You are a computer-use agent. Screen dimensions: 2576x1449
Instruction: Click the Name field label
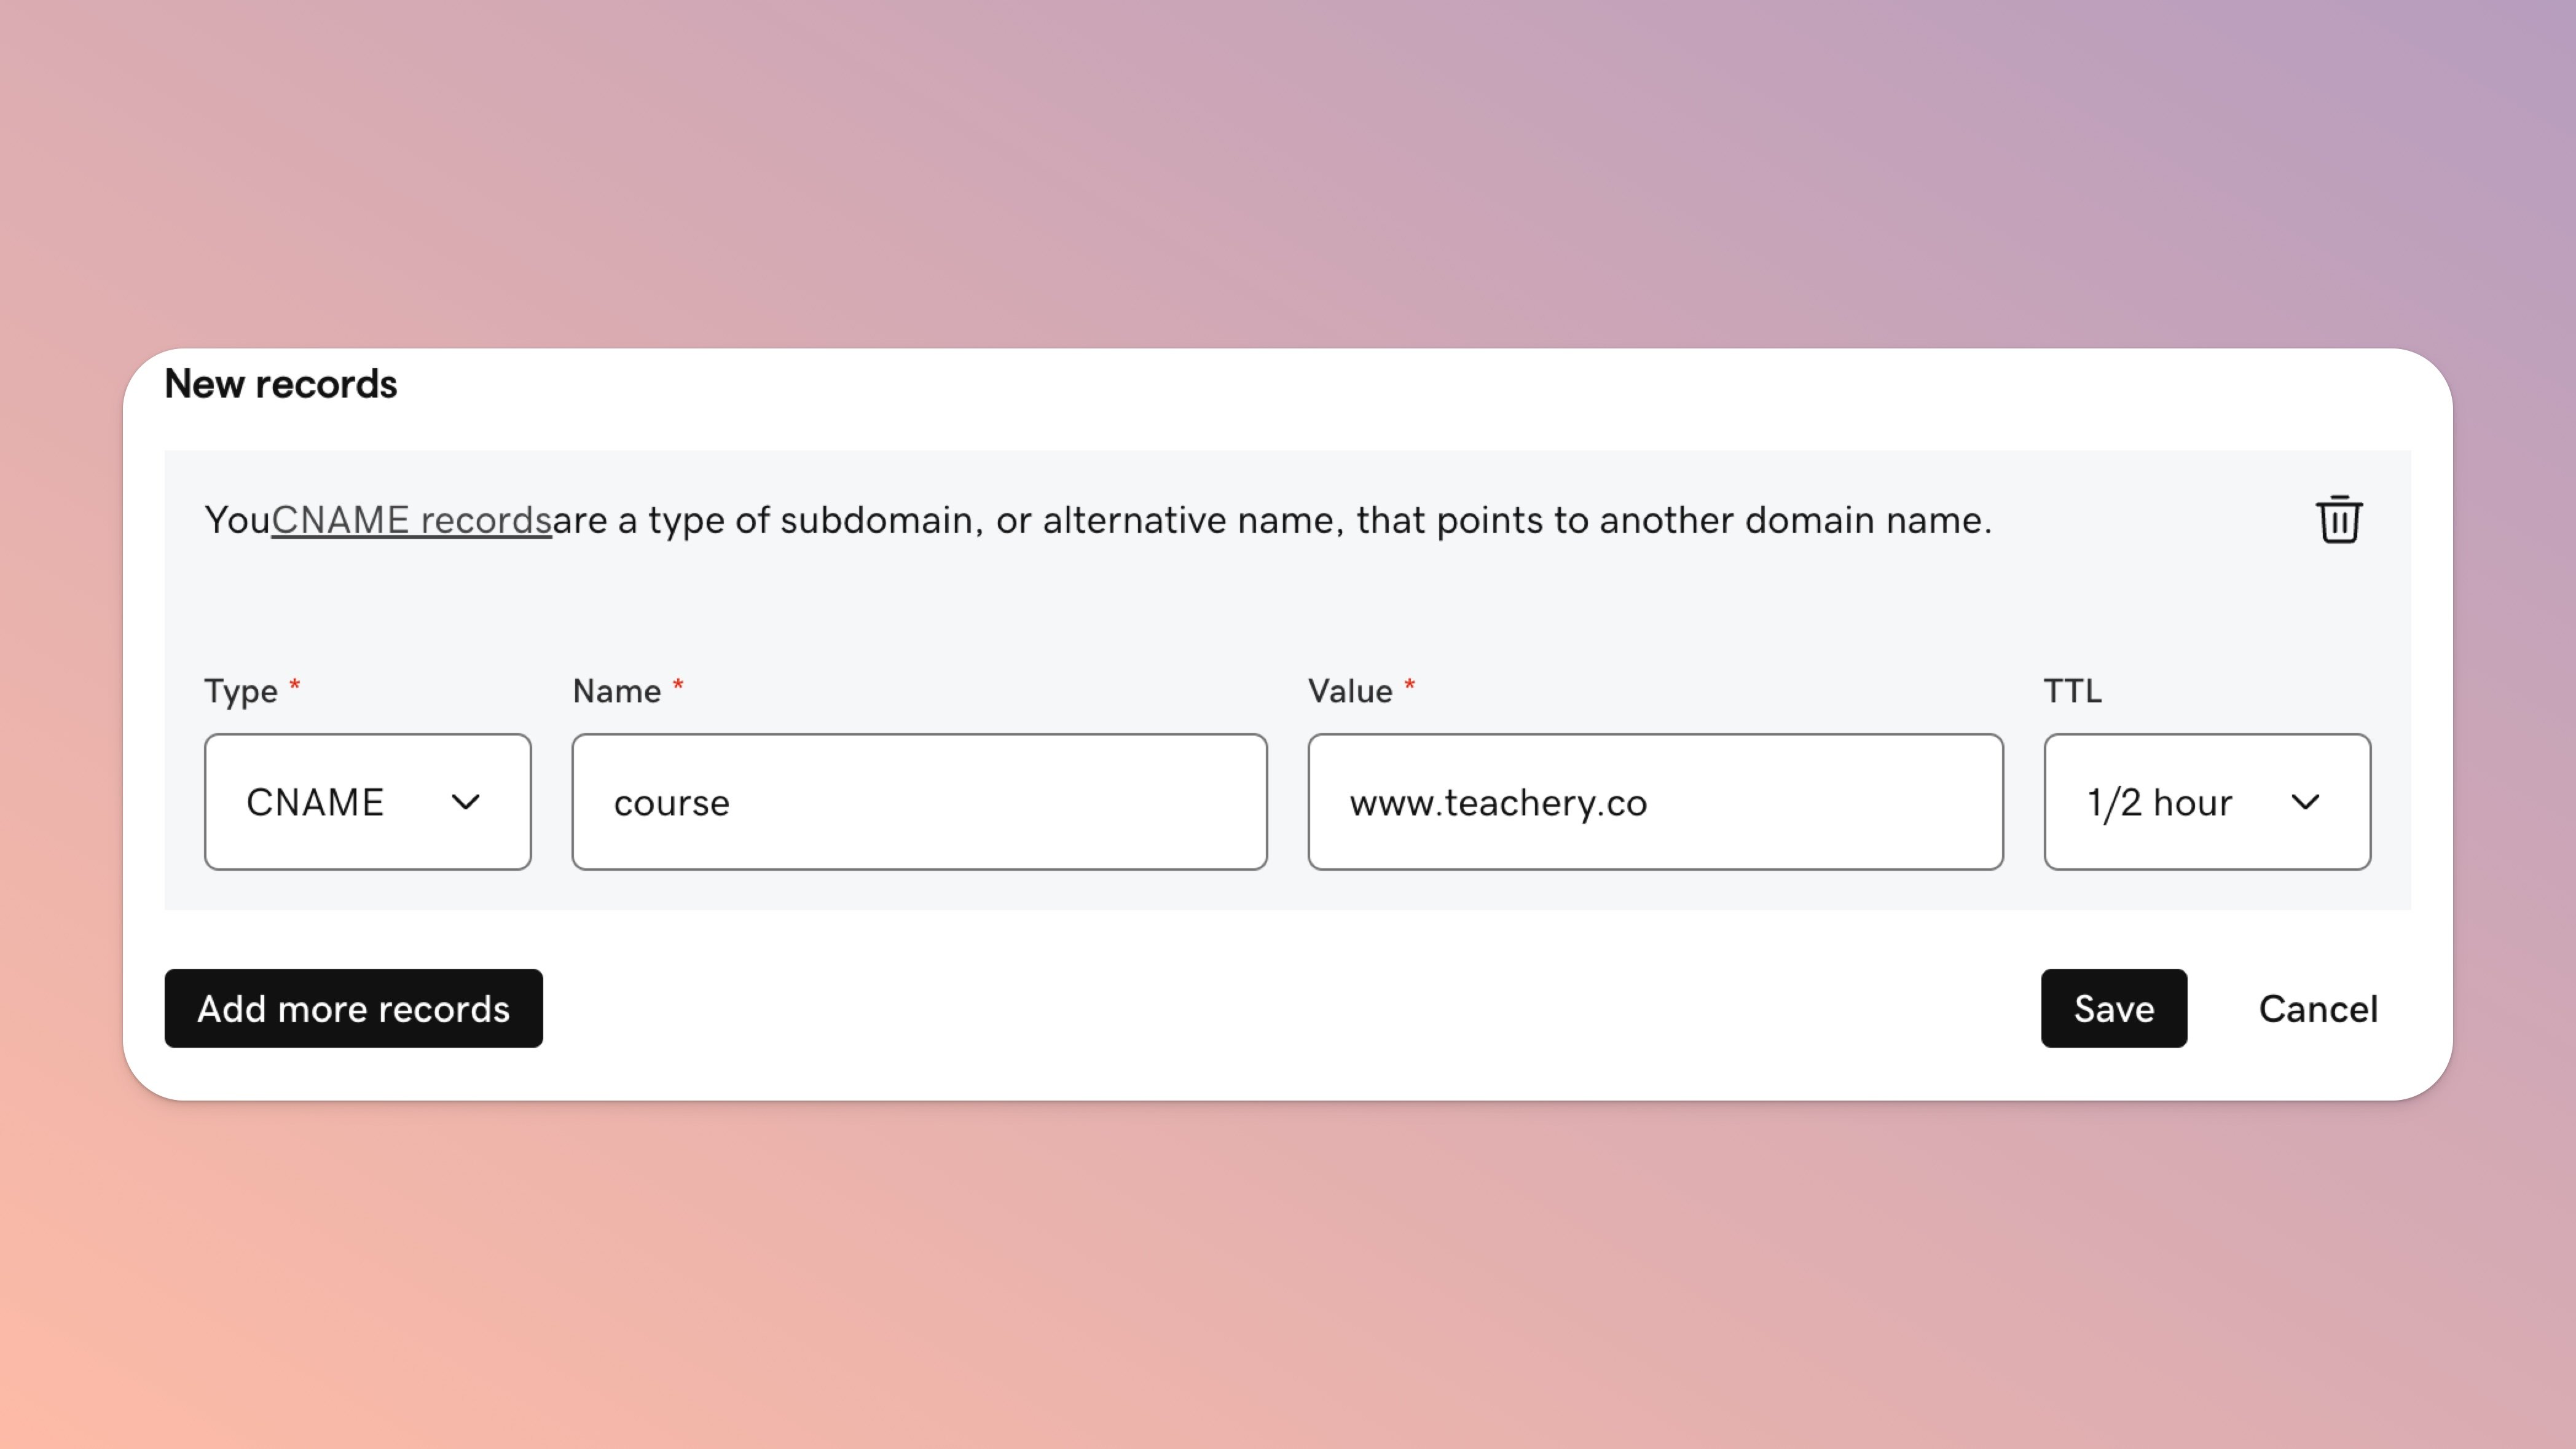point(616,691)
